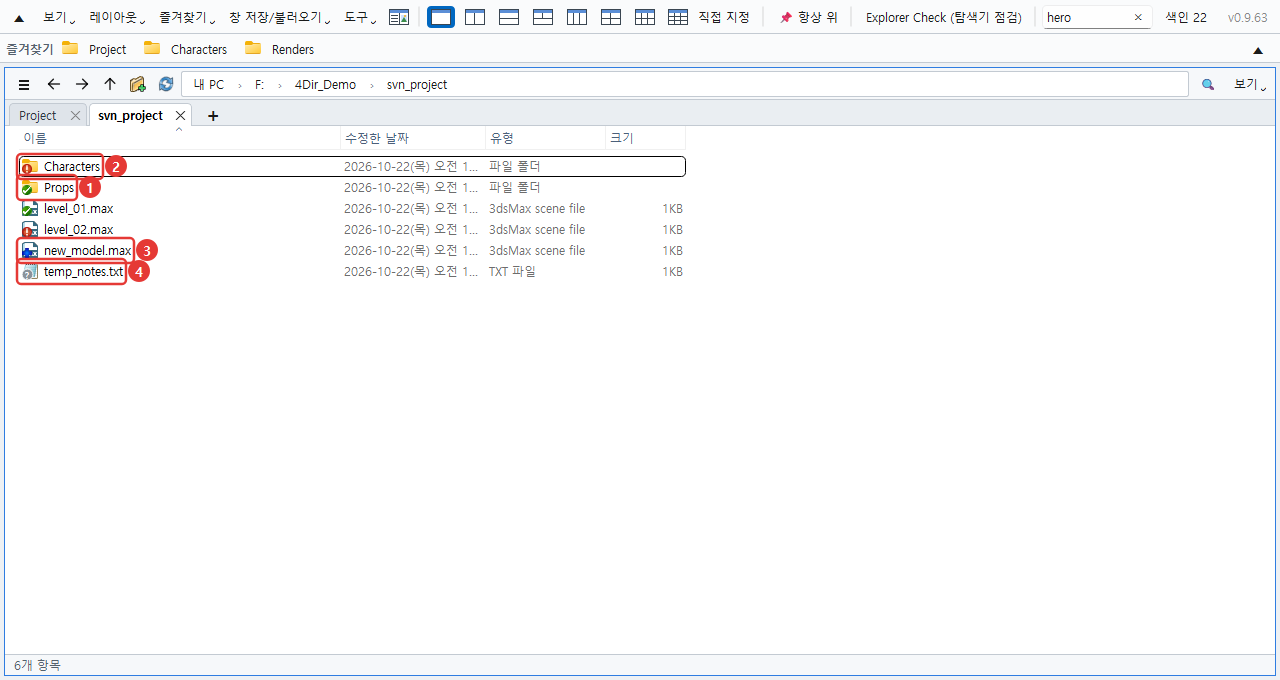This screenshot has height=680, width=1280.
Task: Click the 즐겨찾기 label on the favorites bar
Action: click(x=30, y=49)
